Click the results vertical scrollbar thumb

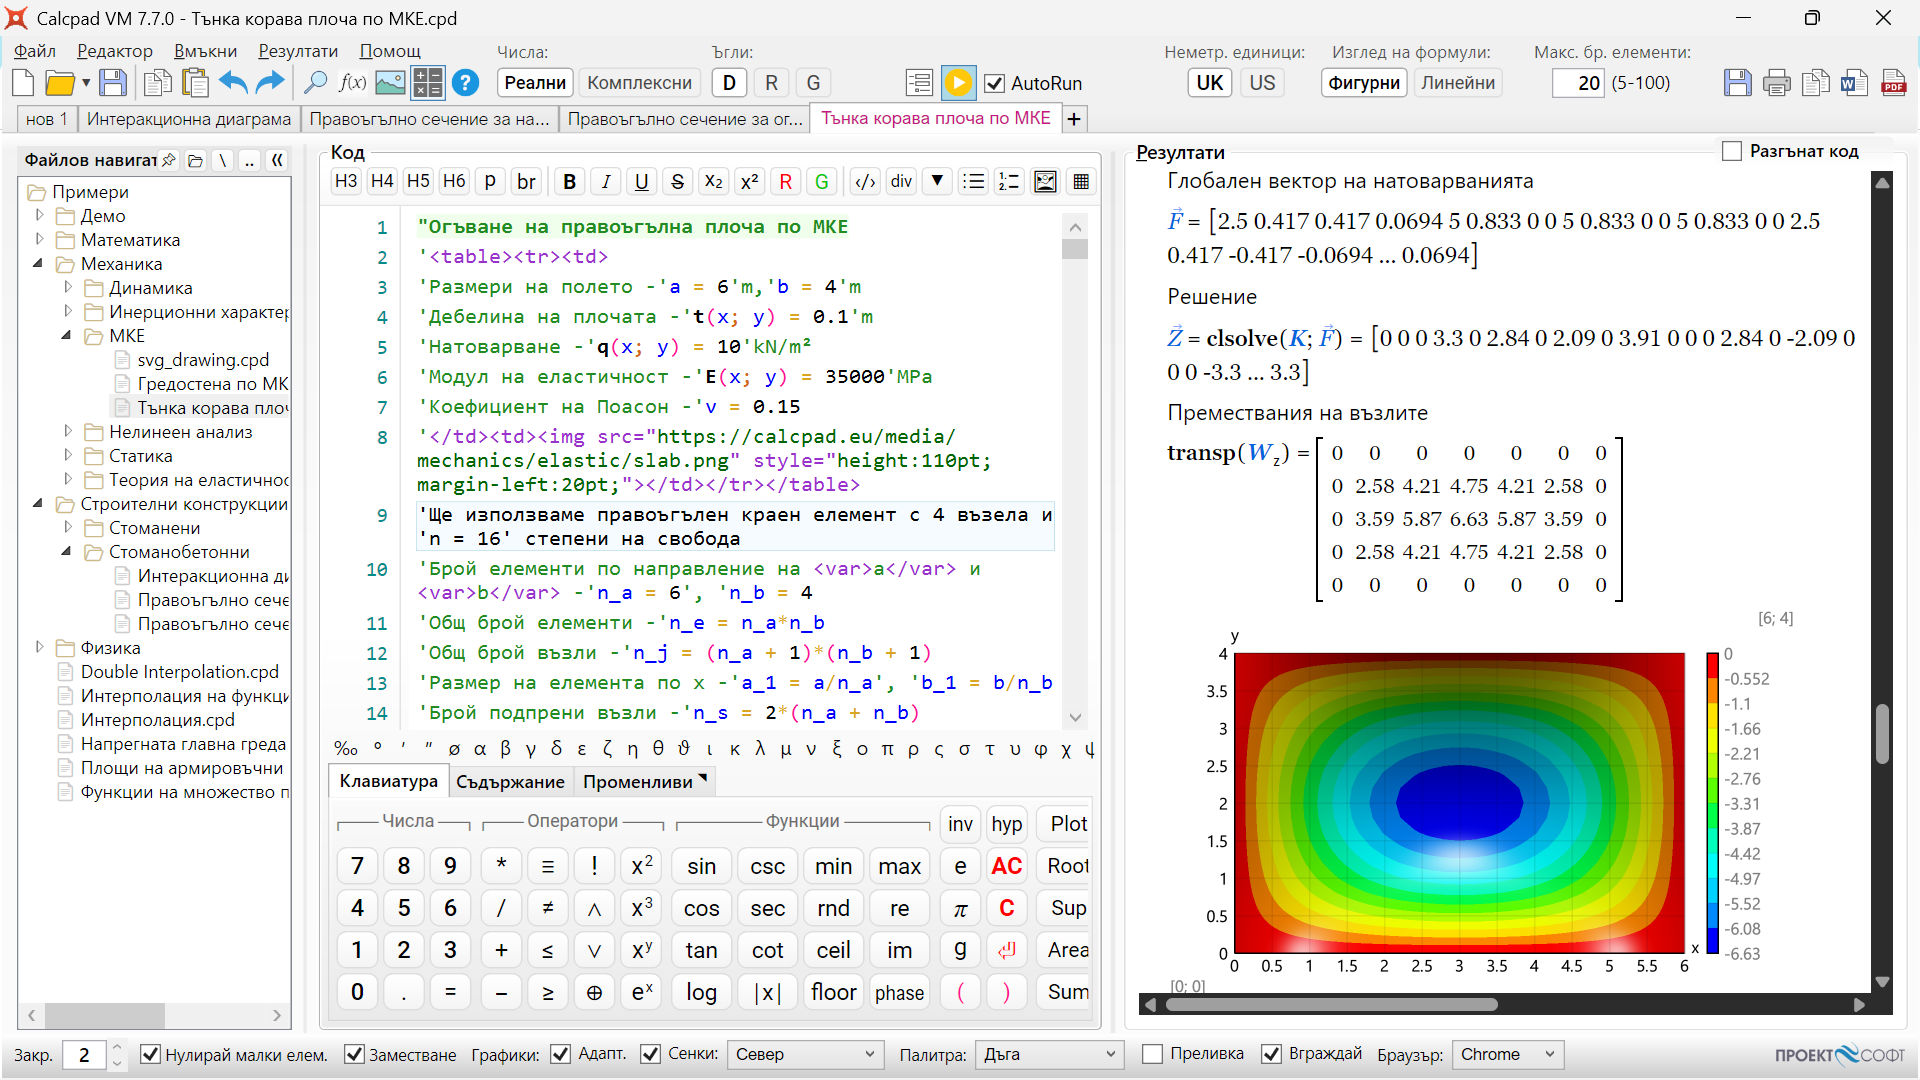coord(1882,733)
